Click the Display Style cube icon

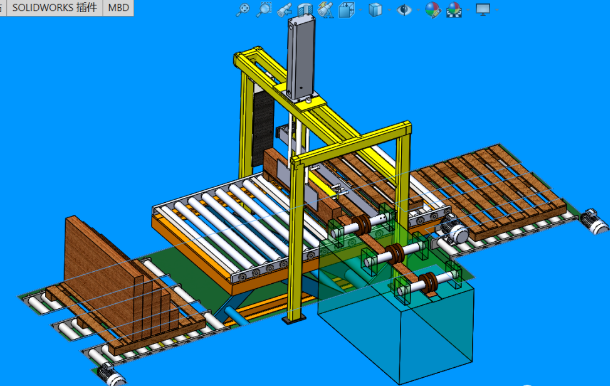[375, 10]
